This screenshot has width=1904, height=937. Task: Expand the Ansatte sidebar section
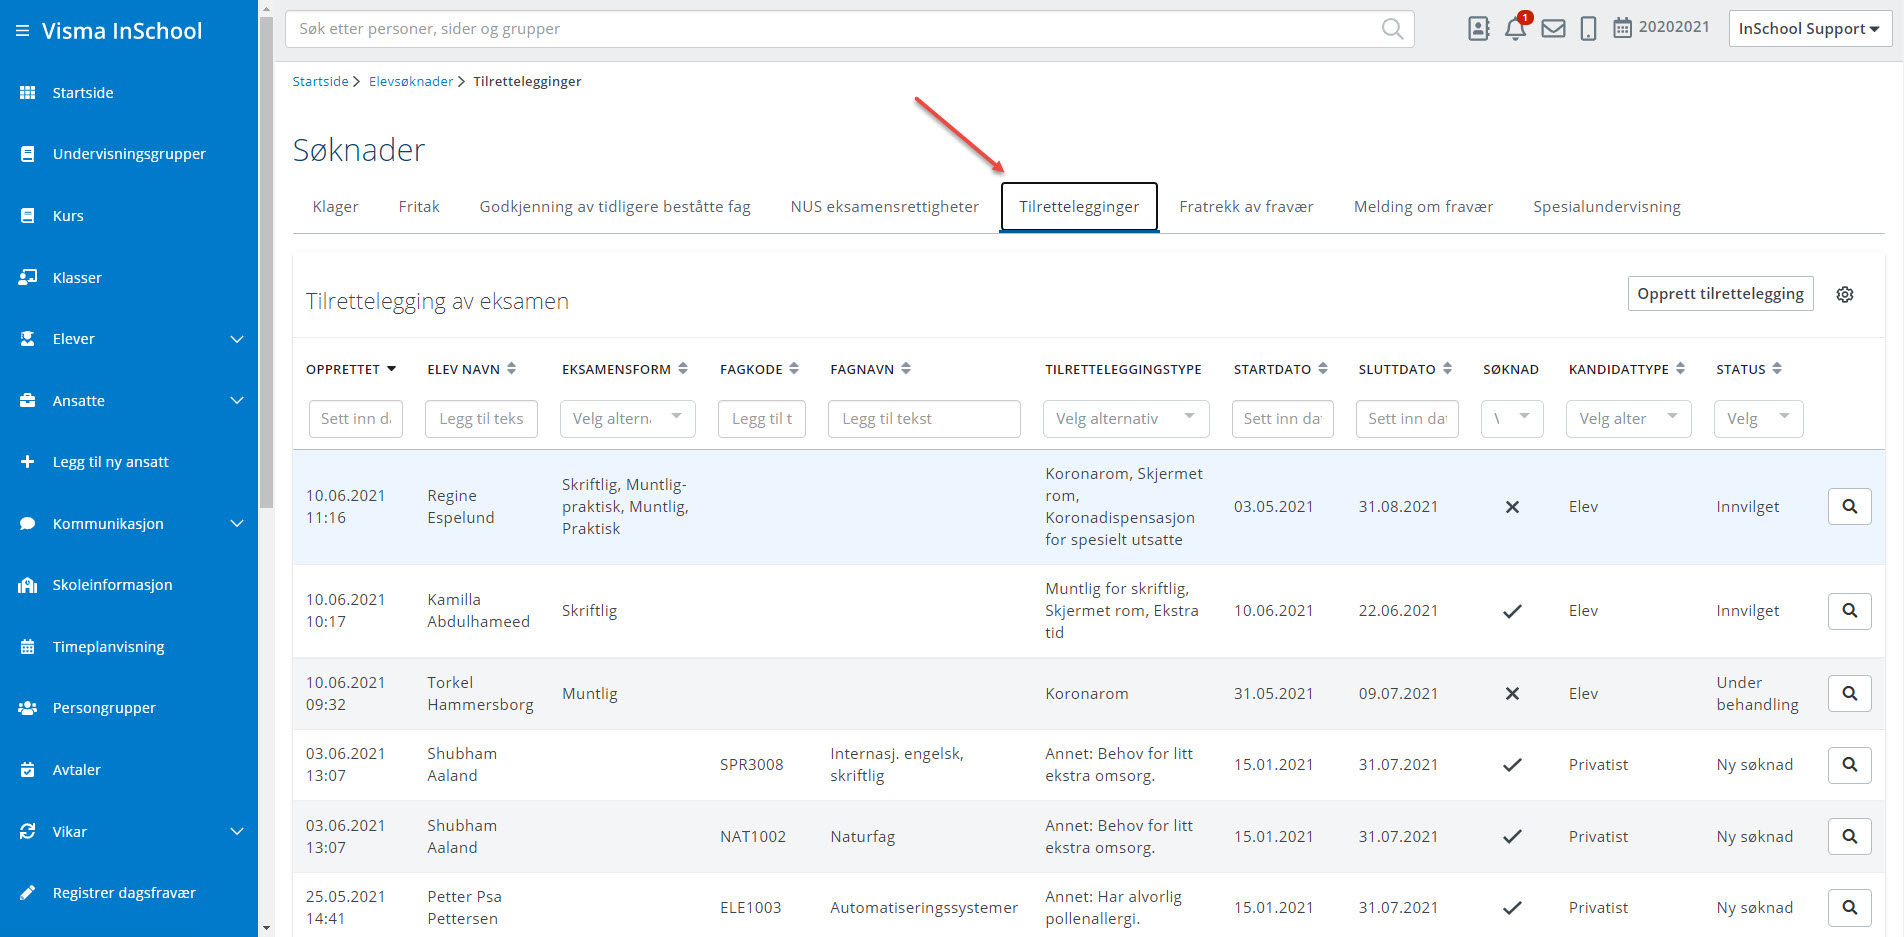click(x=237, y=401)
